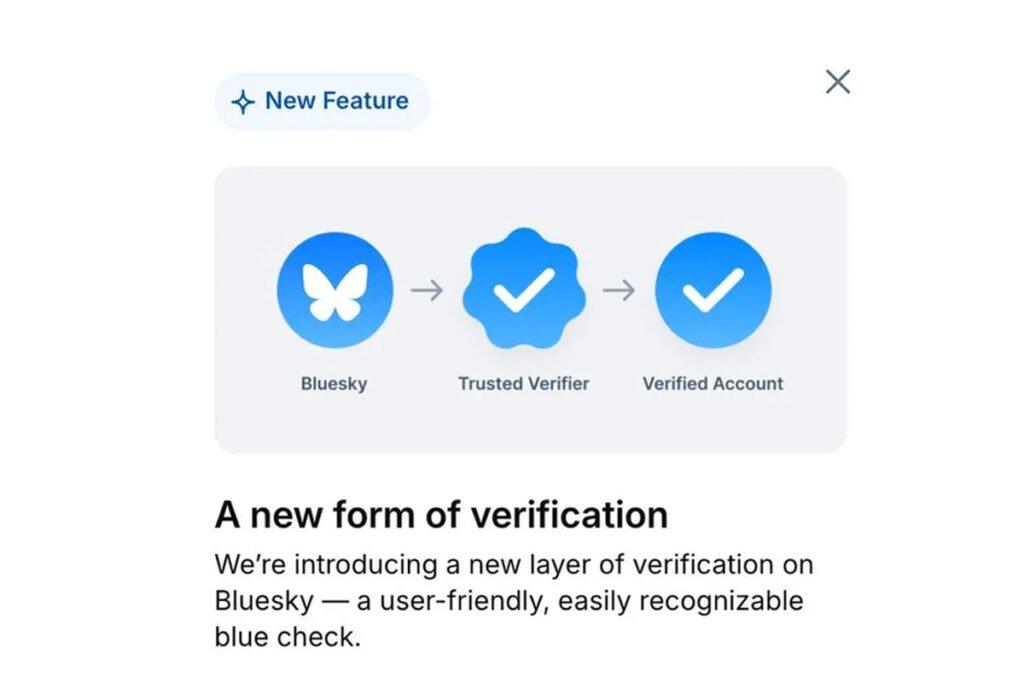Click the white butterfly inside the blue circle
The width and height of the screenshot is (1024, 683).
click(335, 289)
